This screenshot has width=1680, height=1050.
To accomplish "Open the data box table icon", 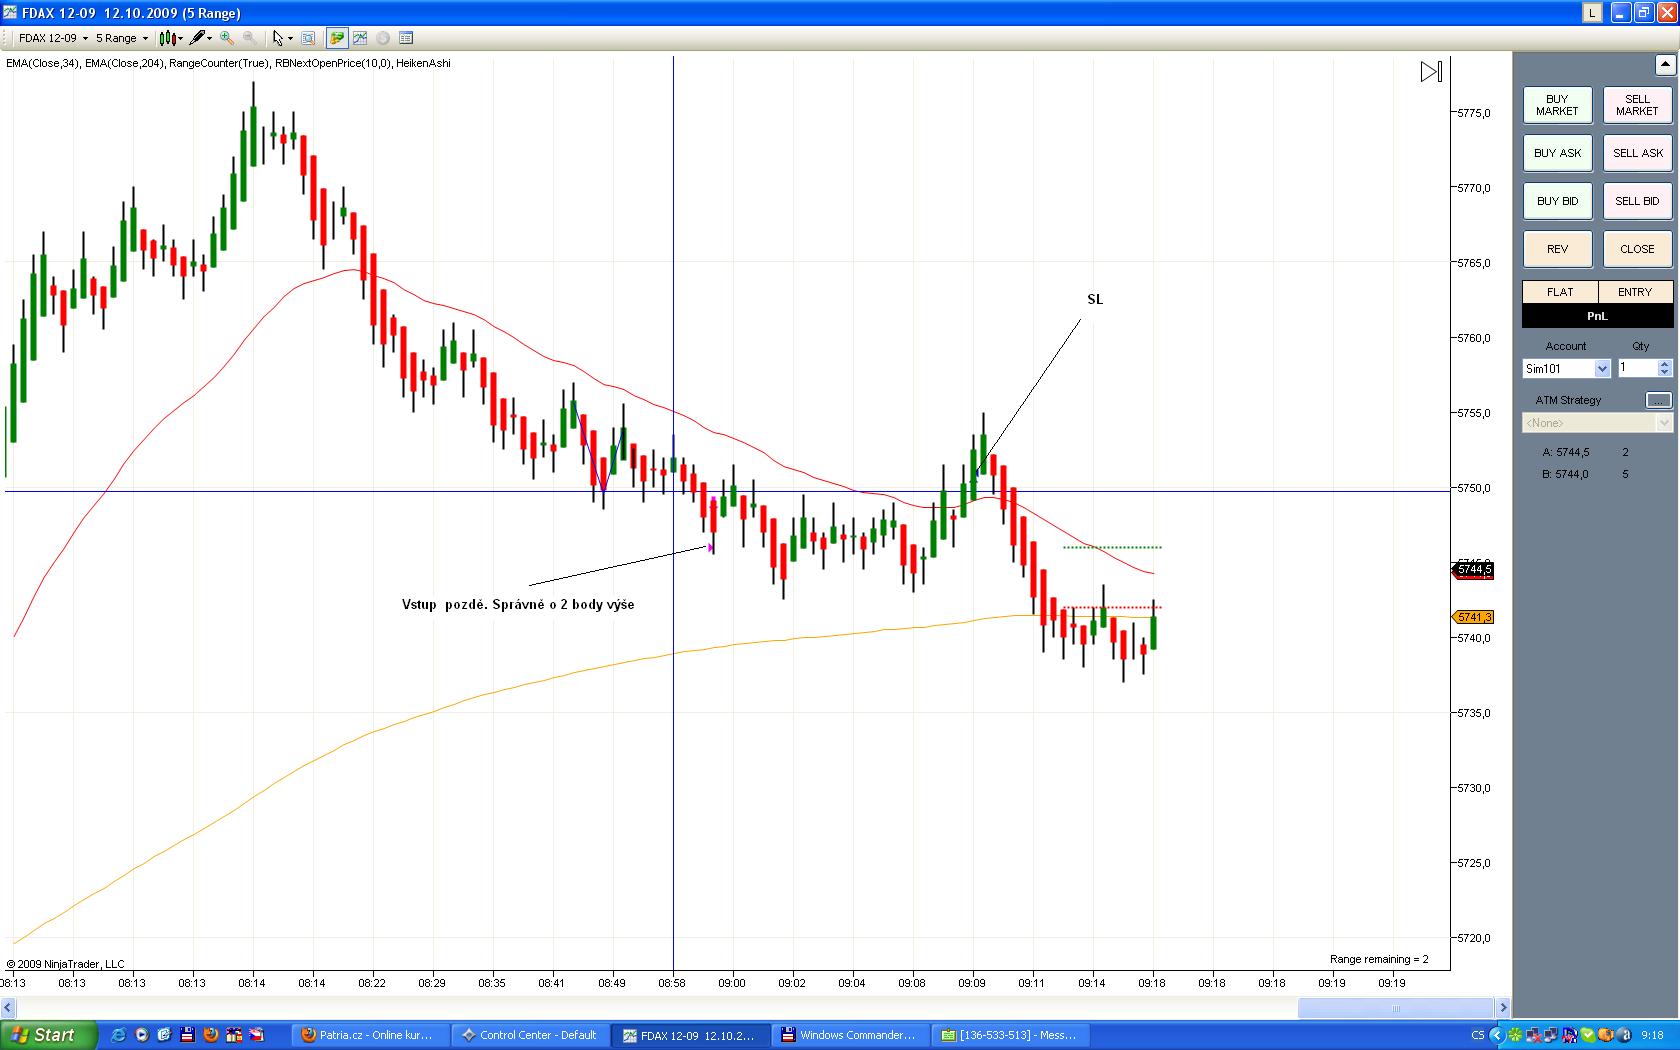I will click(x=406, y=38).
